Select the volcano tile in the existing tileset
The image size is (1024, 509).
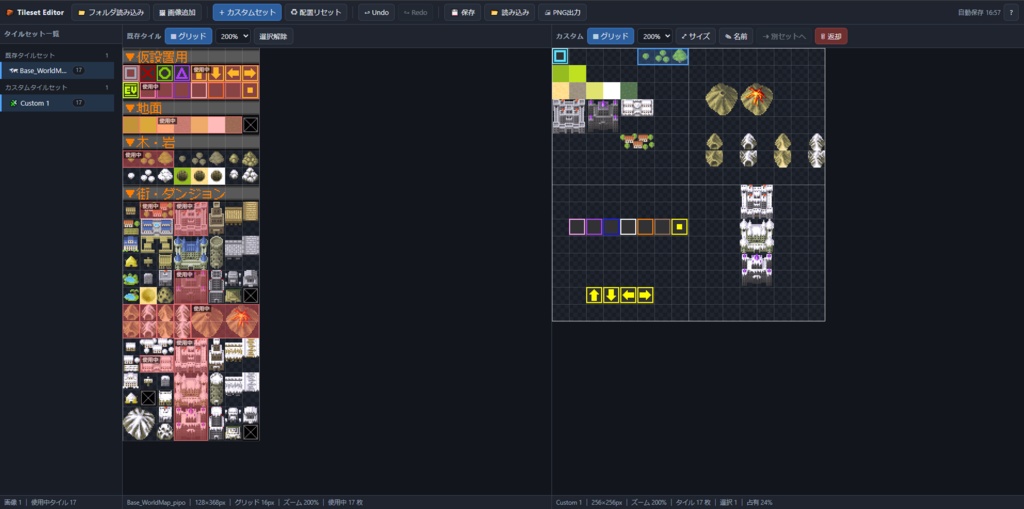pos(242,321)
